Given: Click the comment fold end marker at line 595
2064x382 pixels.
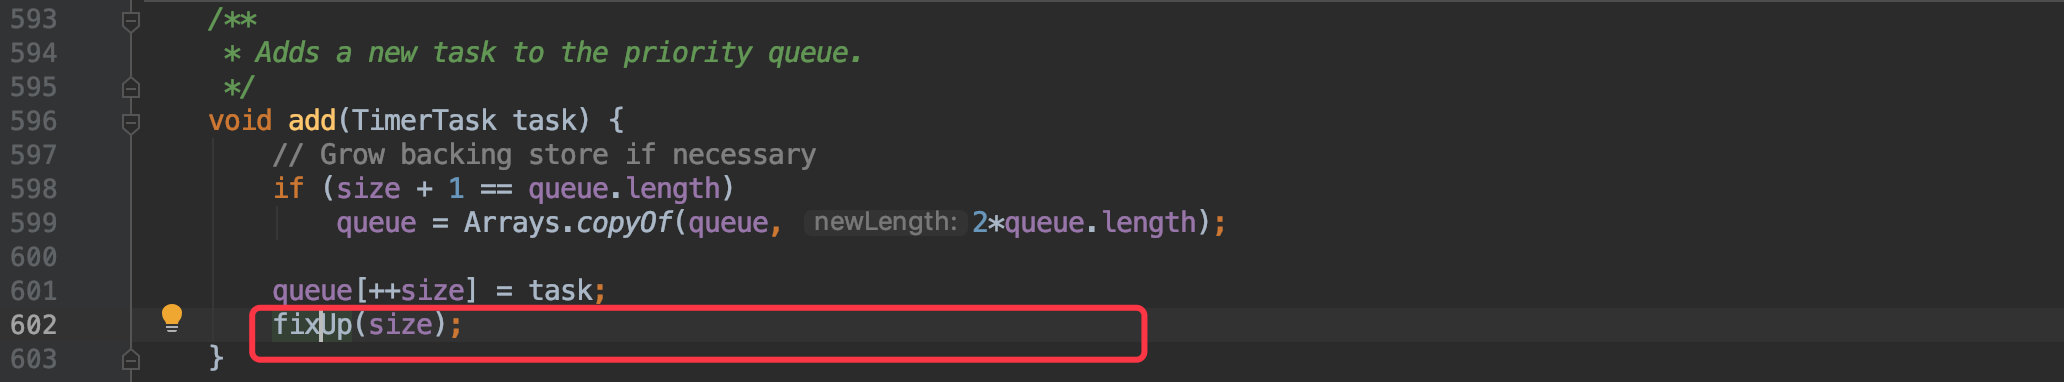Looking at the screenshot, I should (x=130, y=88).
